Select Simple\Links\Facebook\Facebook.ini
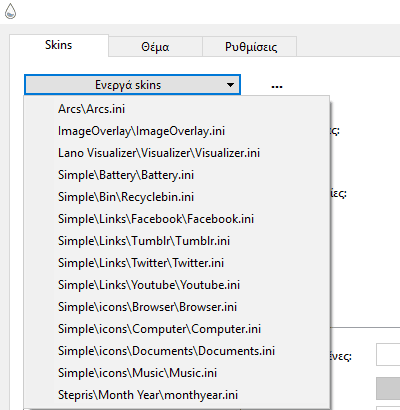Viewport: 400px width, 410px height. (177, 219)
